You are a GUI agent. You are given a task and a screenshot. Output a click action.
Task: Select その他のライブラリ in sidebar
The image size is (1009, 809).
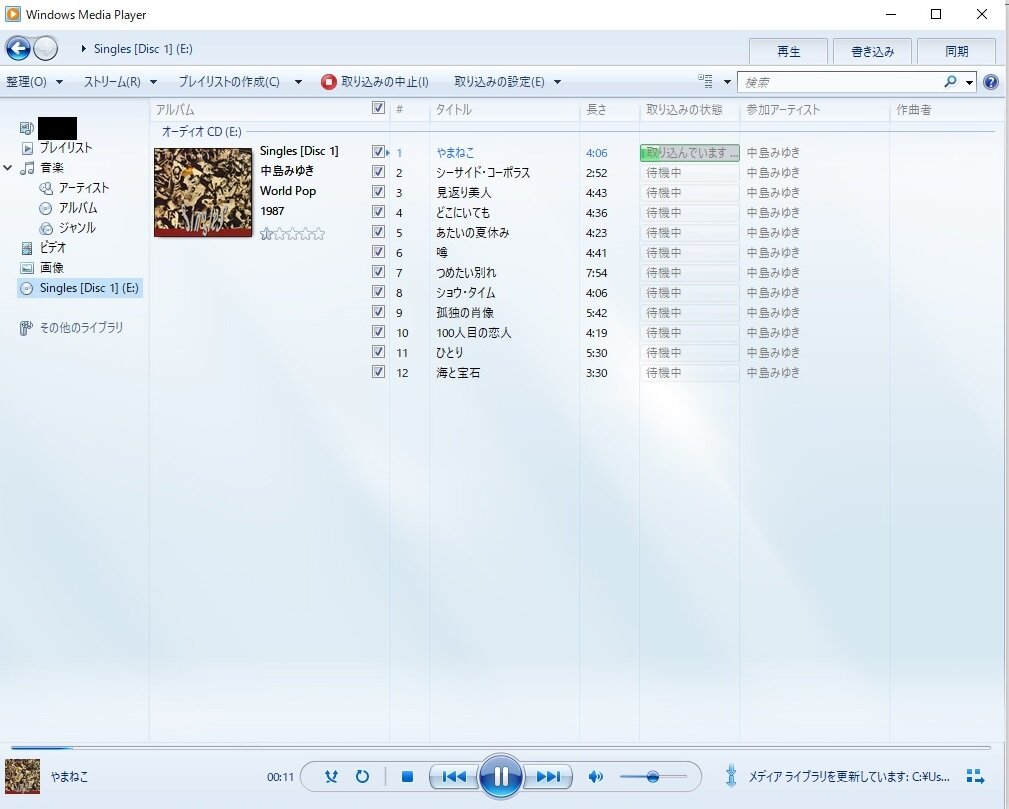coord(81,328)
